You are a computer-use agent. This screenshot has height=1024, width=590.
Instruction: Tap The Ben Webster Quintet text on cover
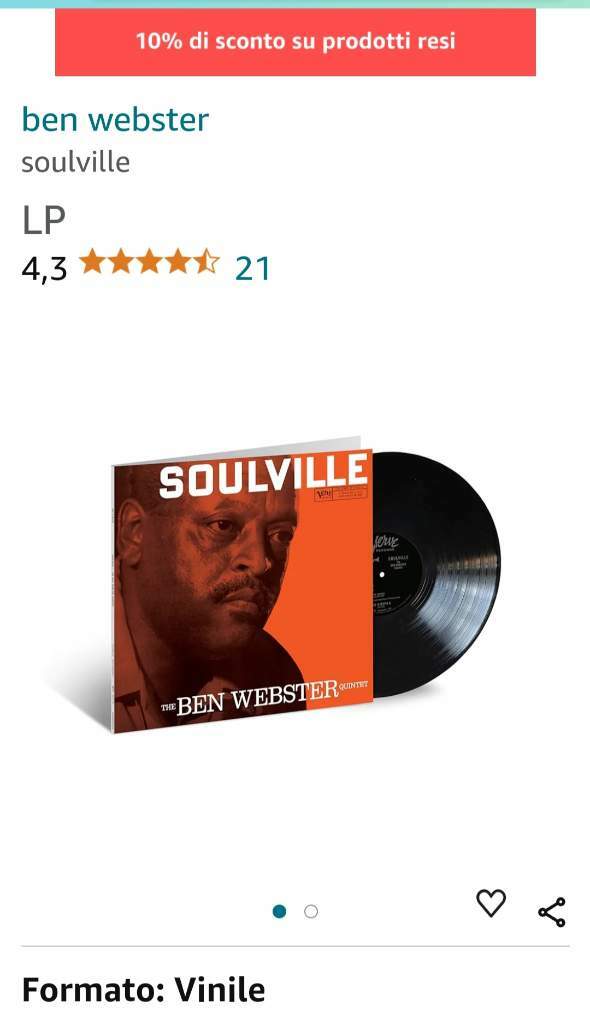coord(265,698)
